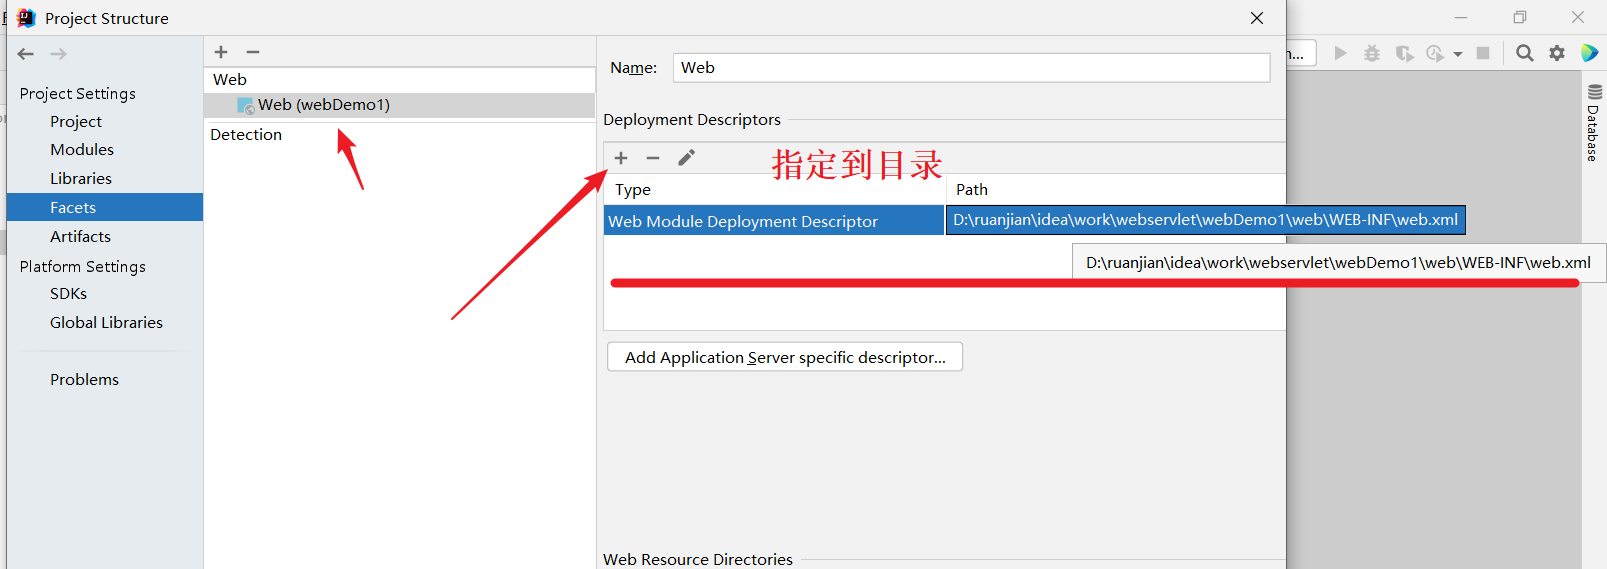Select the Web Module Deployment Descriptor cell

click(x=774, y=221)
